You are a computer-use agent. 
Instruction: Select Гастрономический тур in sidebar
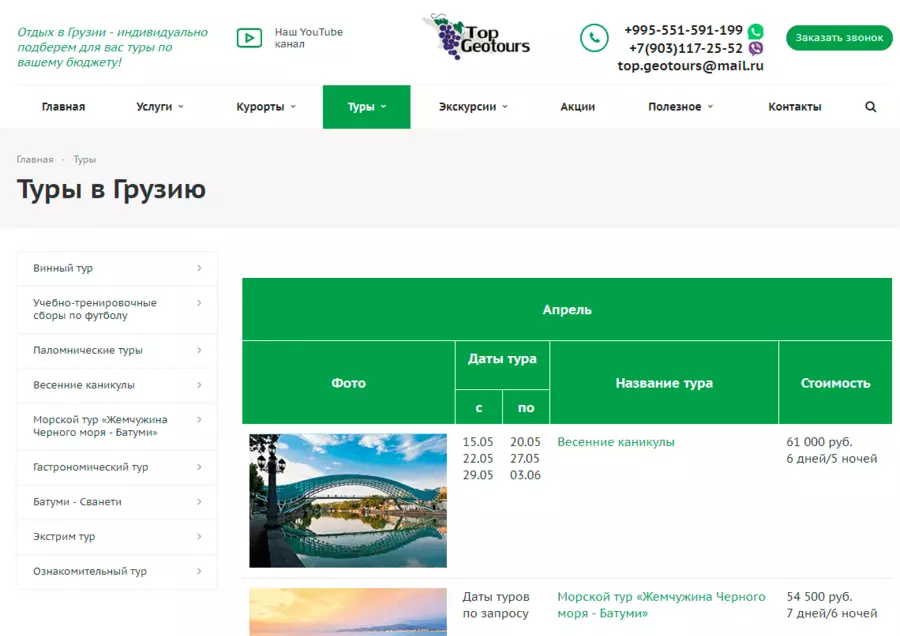[x=117, y=467]
